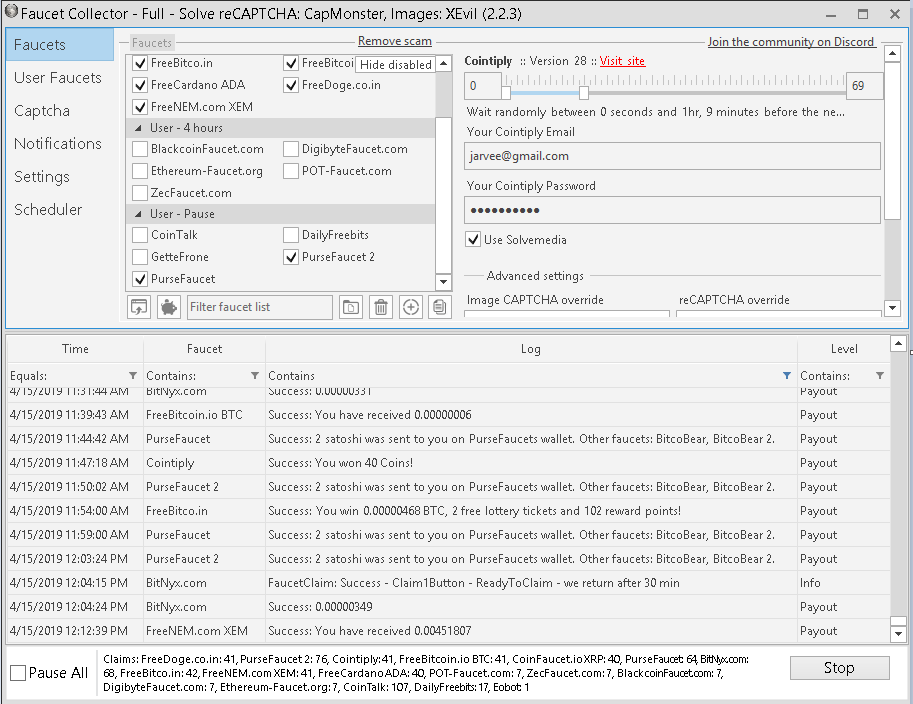The image size is (913, 704).
Task: Click the Cointiply Password field
Action: (672, 210)
